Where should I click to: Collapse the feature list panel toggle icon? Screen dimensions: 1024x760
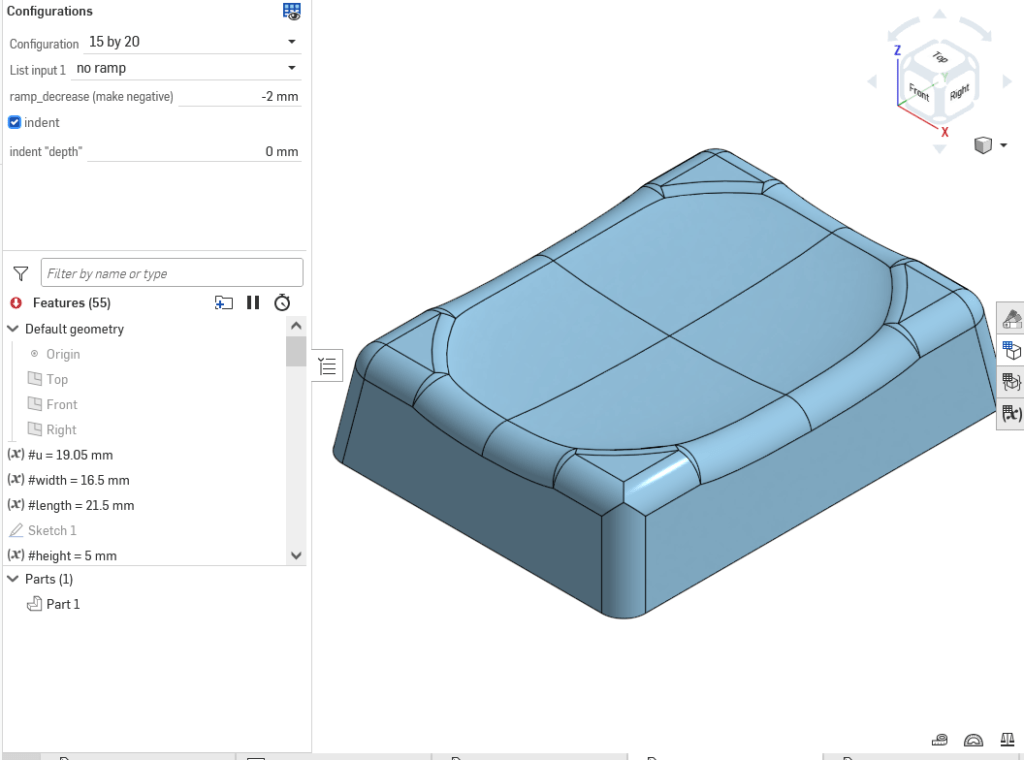[327, 366]
